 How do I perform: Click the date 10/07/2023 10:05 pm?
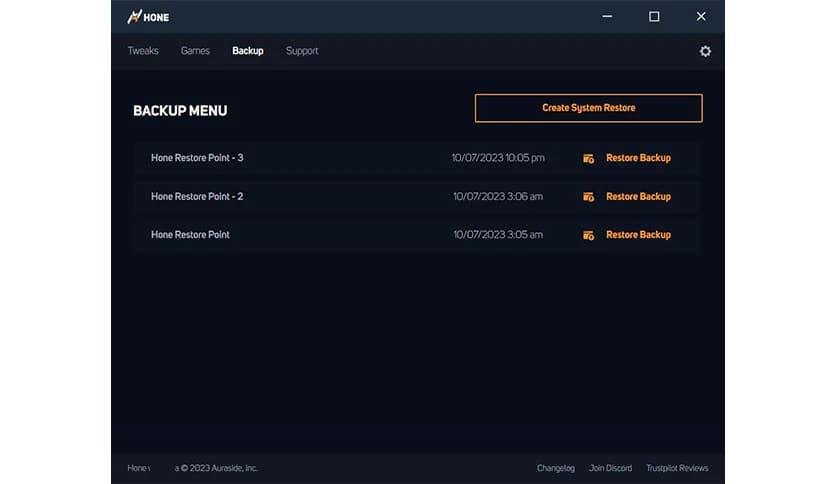coord(498,158)
